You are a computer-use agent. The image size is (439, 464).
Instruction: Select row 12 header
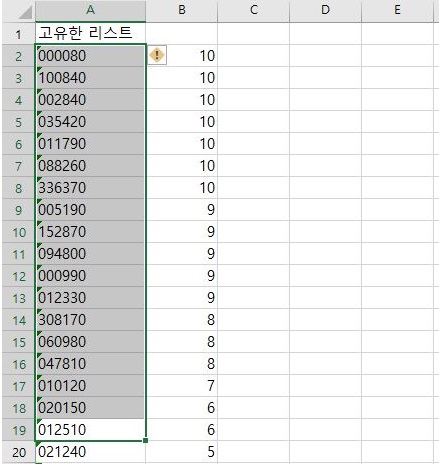[18, 276]
